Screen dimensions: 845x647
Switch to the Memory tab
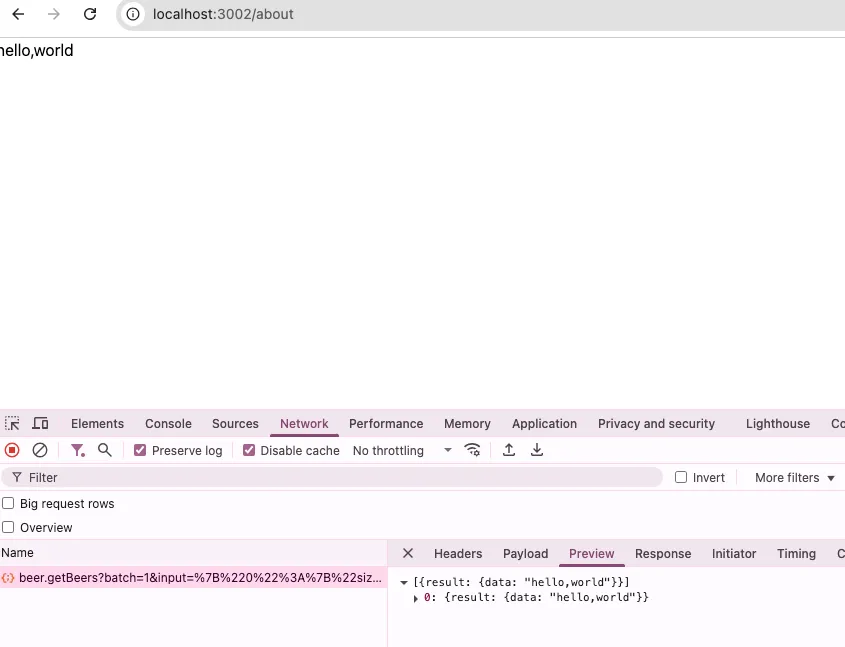(x=467, y=423)
